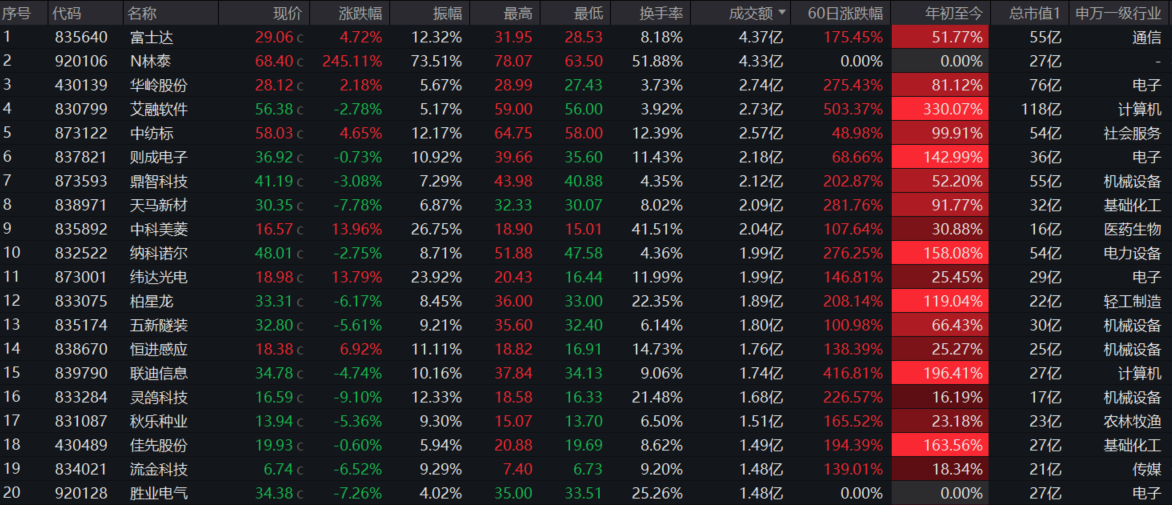Sort by 最低 column header

click(588, 13)
